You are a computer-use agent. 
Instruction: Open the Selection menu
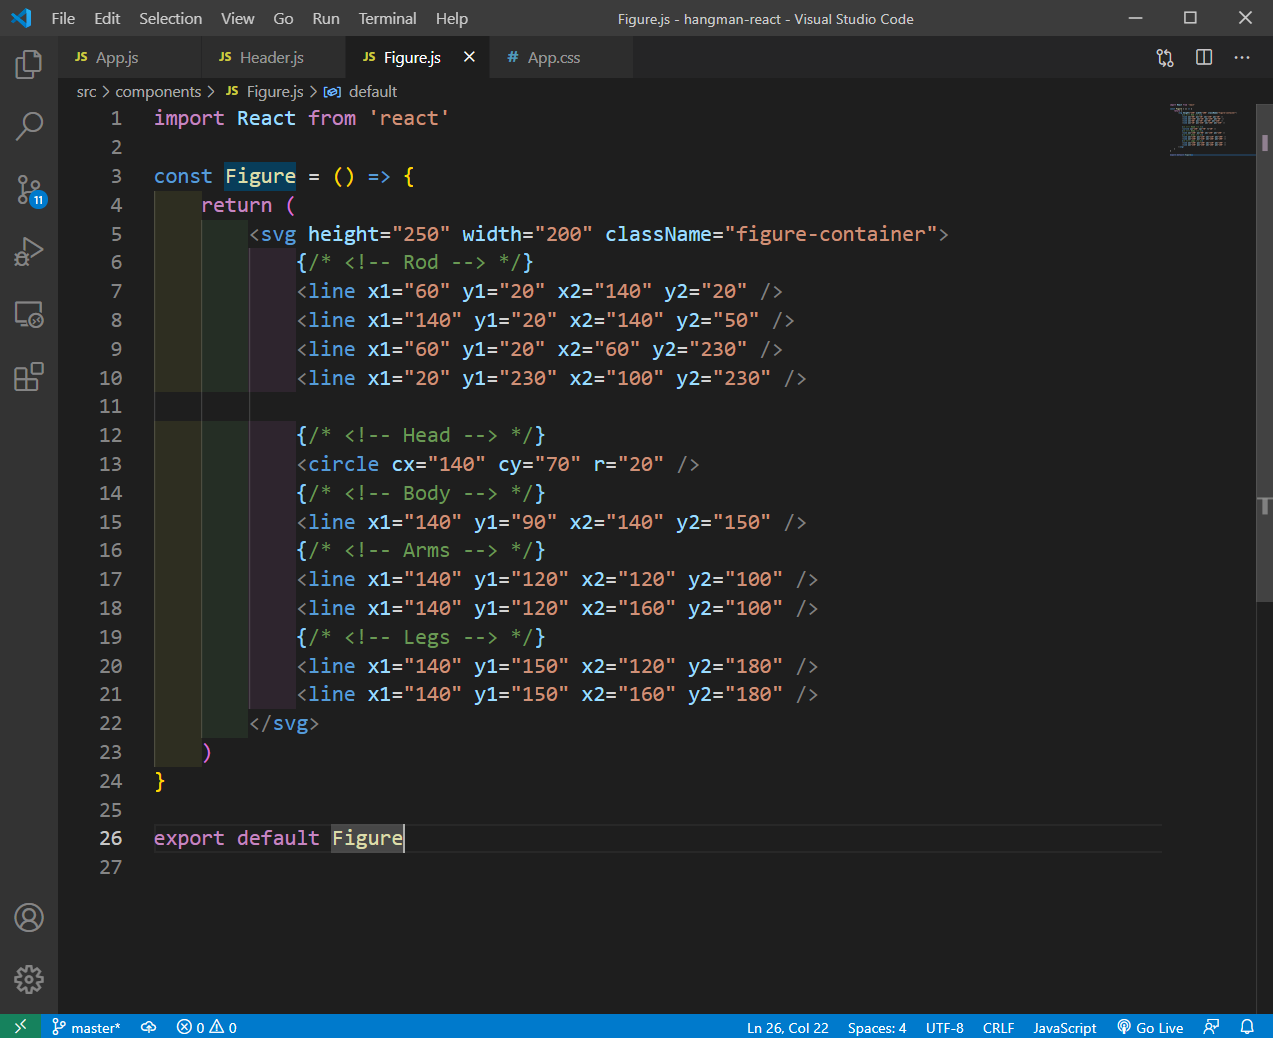[170, 18]
